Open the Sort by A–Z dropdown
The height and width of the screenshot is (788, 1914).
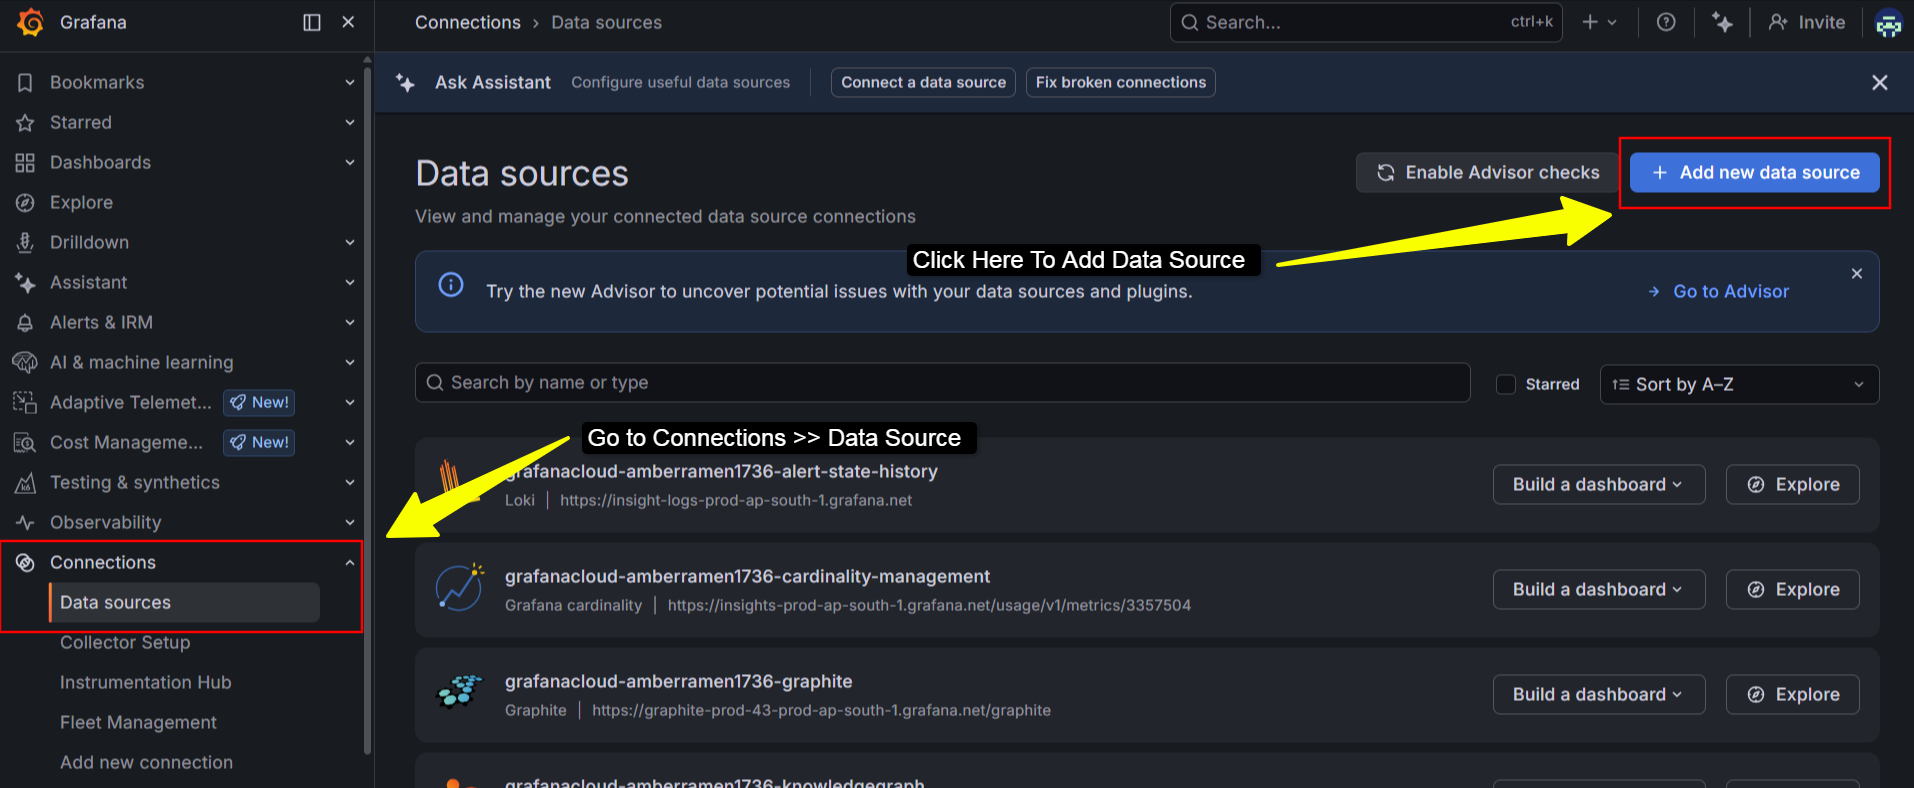click(1739, 384)
